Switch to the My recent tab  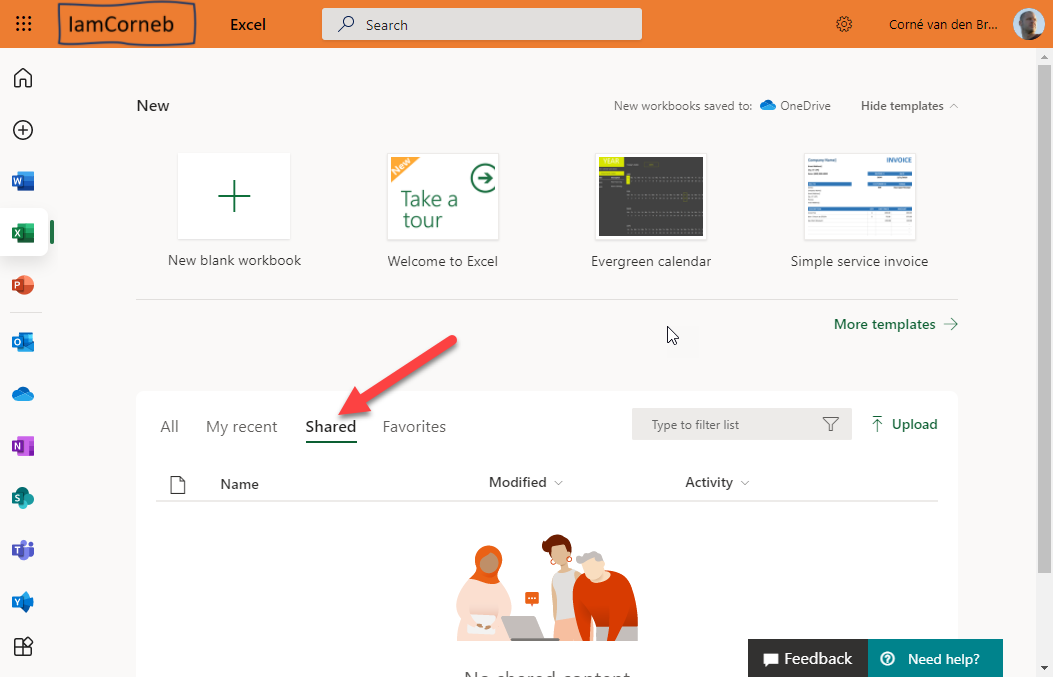tap(241, 426)
